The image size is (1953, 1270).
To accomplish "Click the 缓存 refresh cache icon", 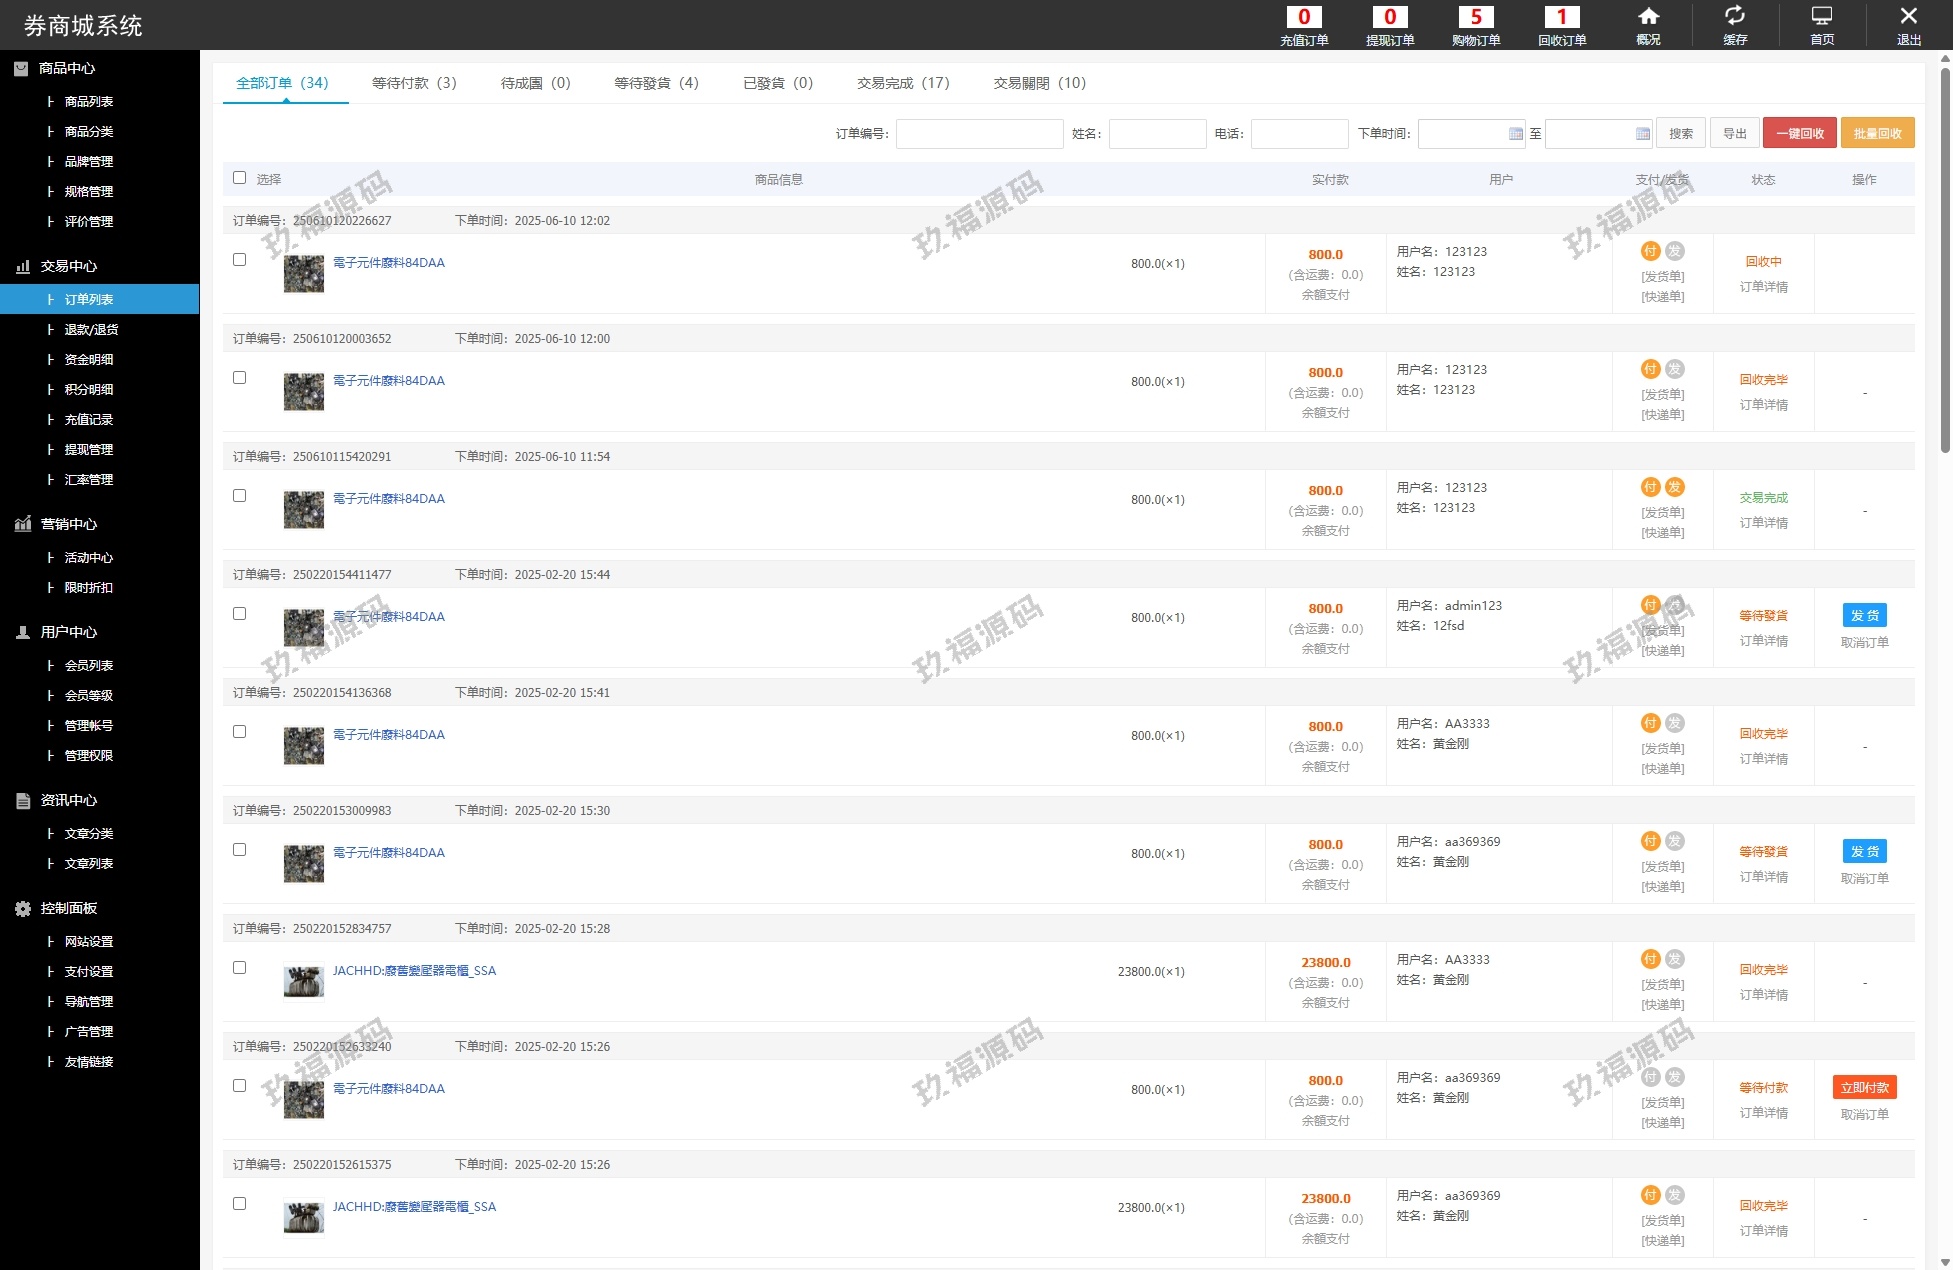I will (1735, 16).
